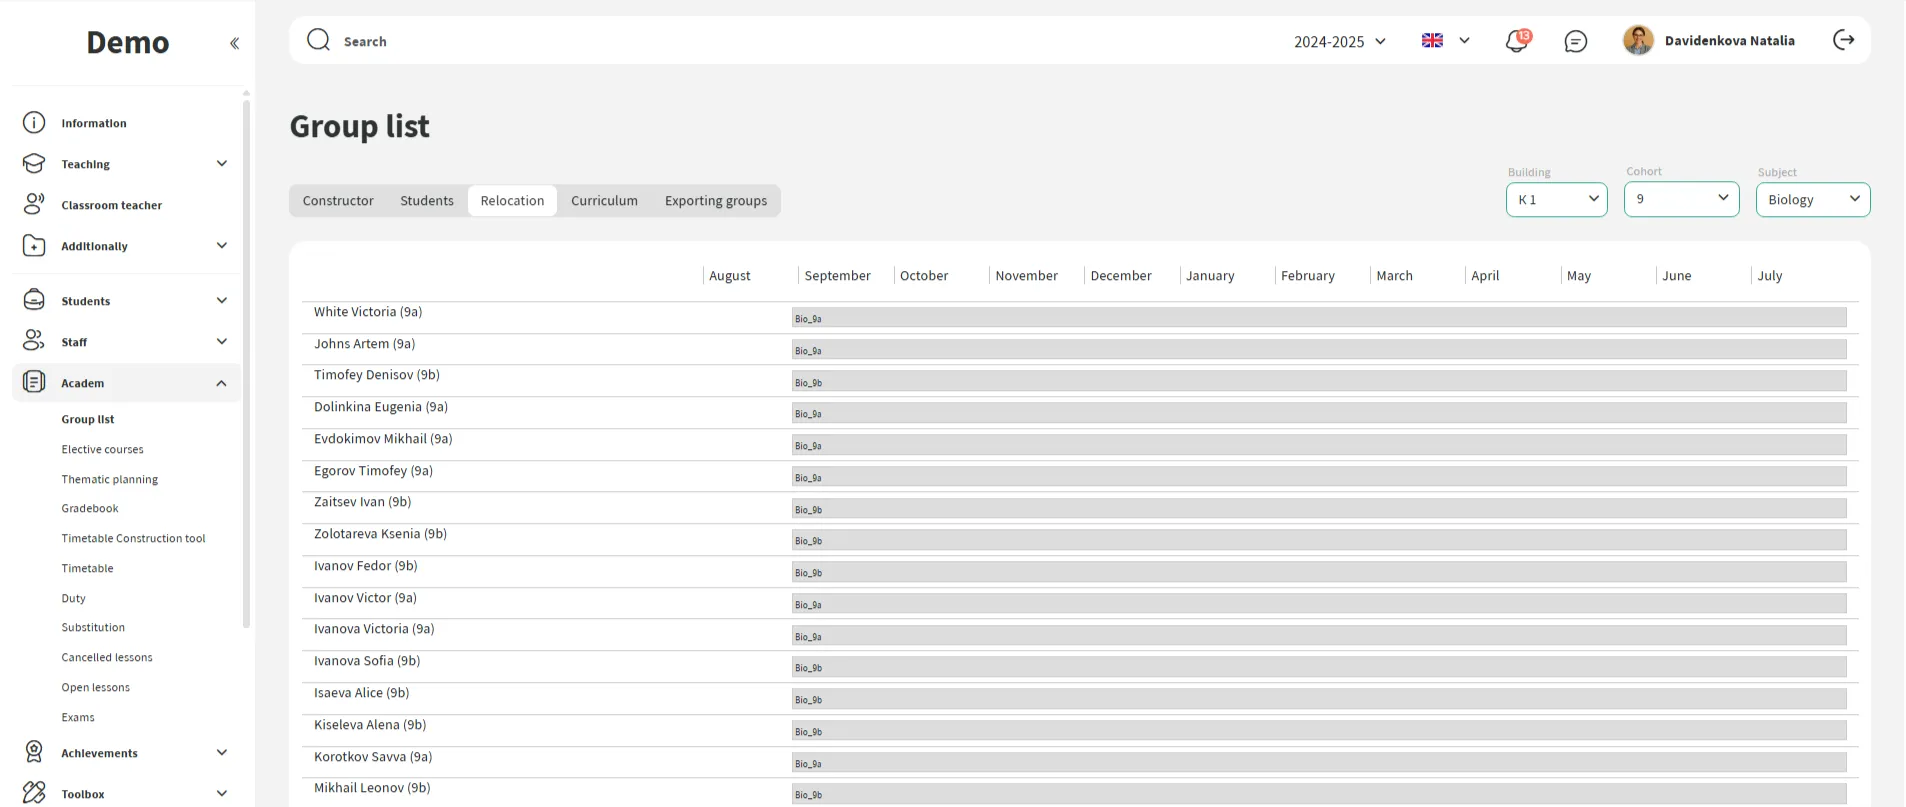Click the UK flag language icon
1906x807 pixels.
click(1432, 40)
